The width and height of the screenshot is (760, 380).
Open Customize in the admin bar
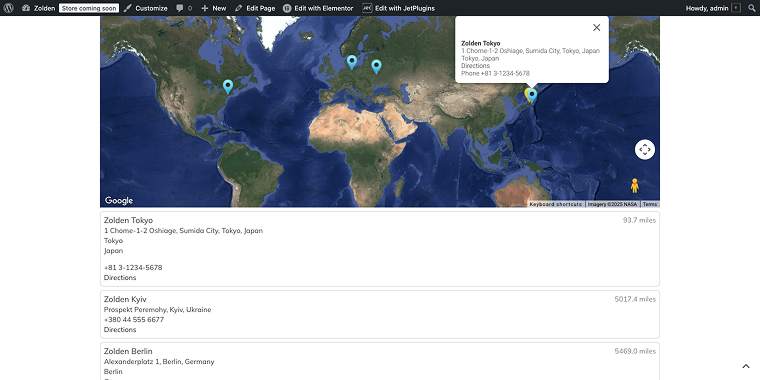(145, 8)
